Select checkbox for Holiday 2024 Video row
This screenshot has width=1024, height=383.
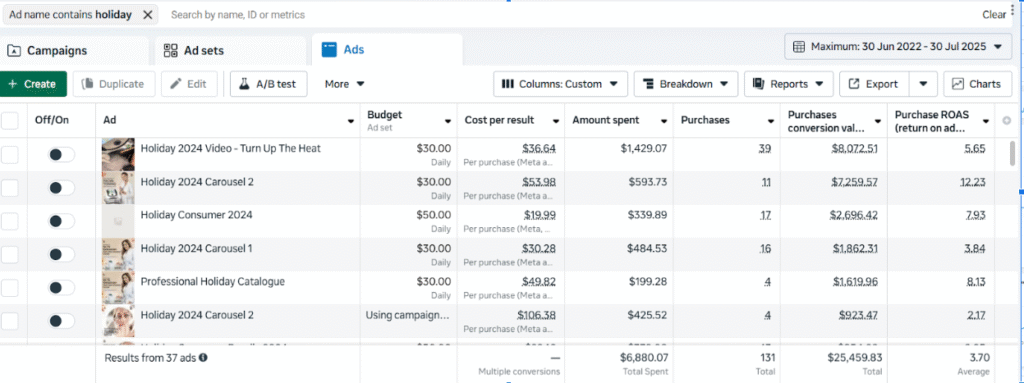(10, 155)
